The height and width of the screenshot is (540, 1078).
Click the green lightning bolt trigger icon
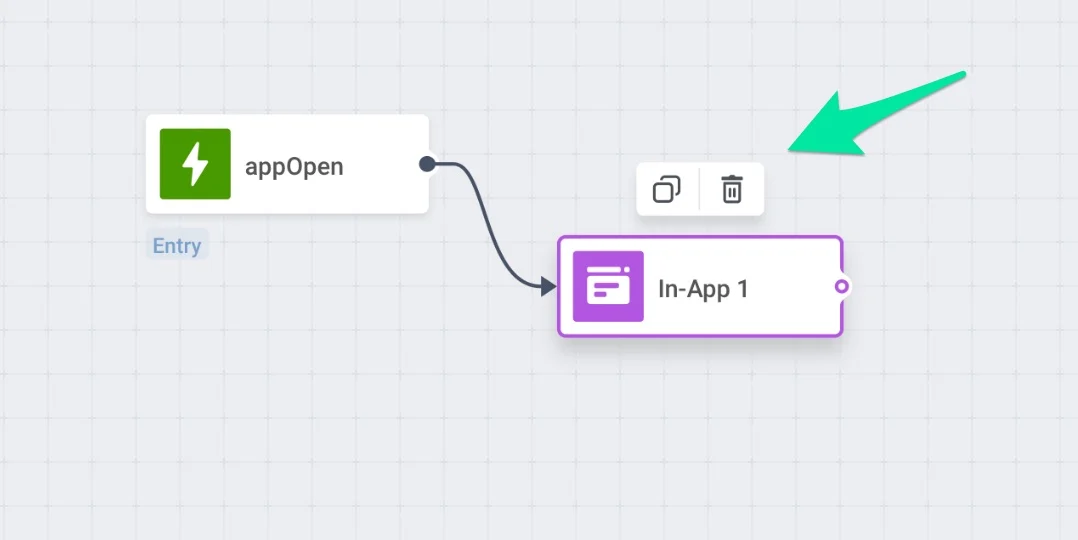(195, 164)
